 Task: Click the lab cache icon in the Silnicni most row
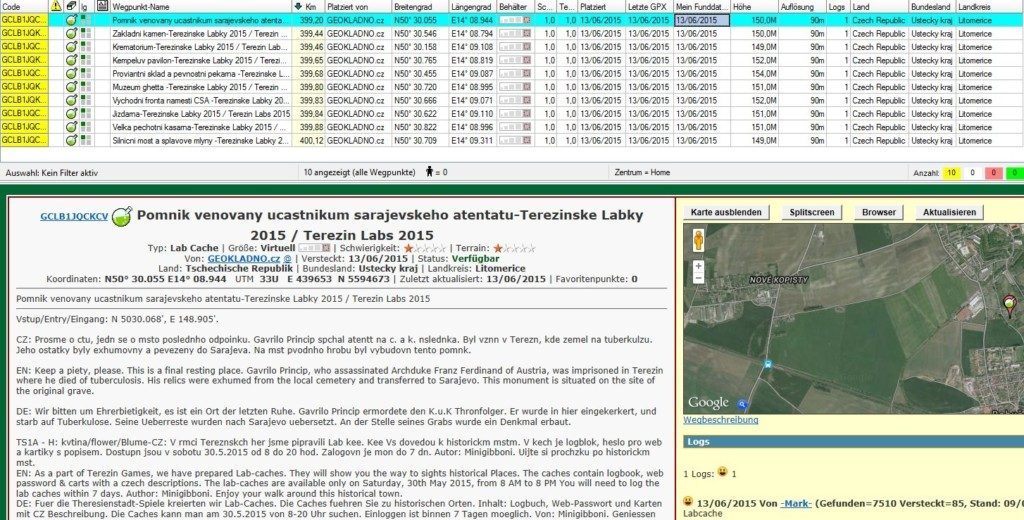[x=71, y=140]
